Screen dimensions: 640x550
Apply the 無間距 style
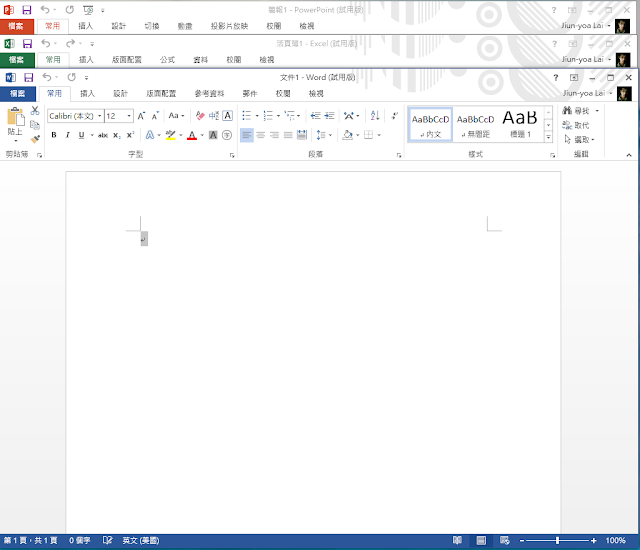click(x=476, y=125)
